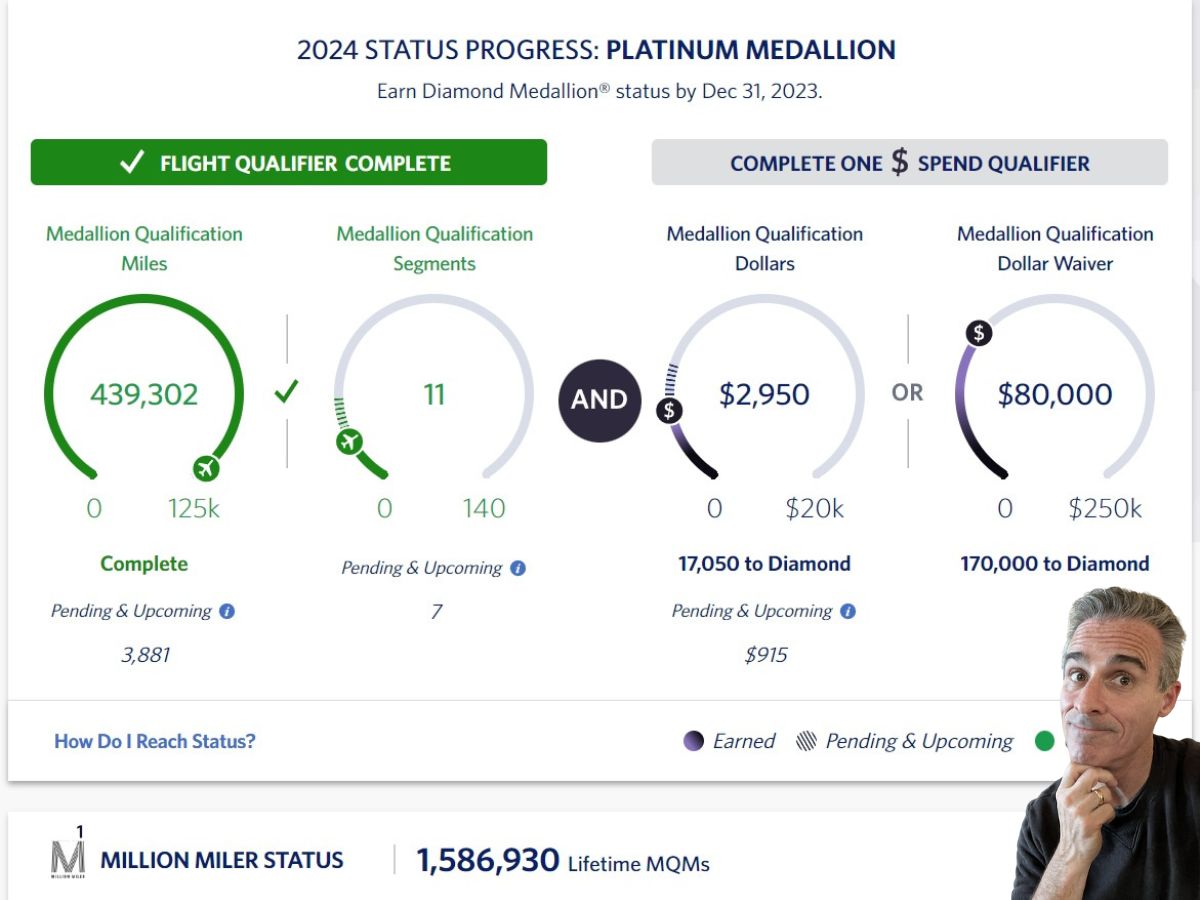1200x900 pixels.
Task: Click the info icon beside Segments Pending & Upcoming
Action: point(518,568)
